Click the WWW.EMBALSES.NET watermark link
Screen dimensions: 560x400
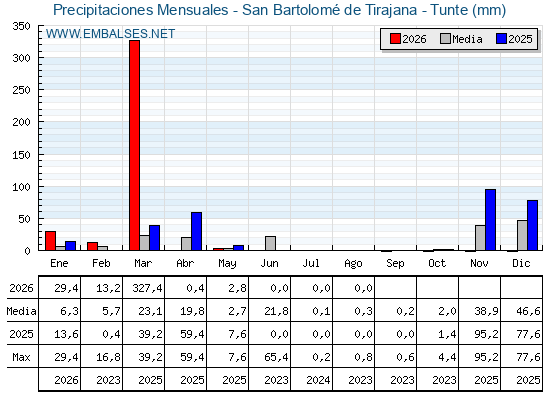tap(110, 34)
